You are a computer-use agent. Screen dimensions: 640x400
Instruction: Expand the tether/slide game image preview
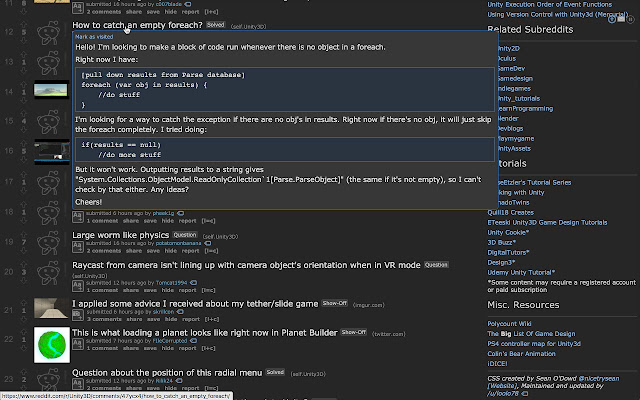click(78, 315)
